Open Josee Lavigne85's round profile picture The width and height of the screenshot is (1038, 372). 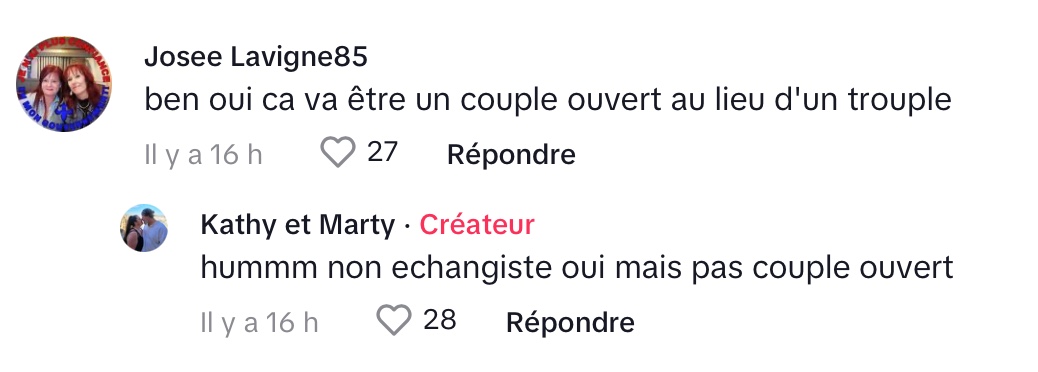[64, 84]
